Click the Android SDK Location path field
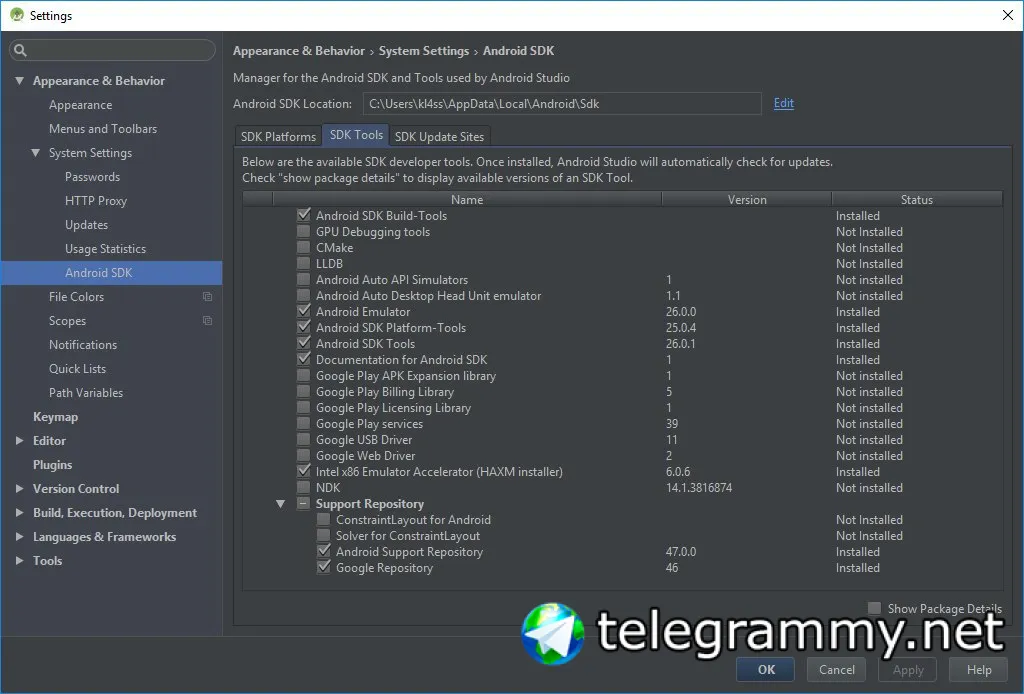The image size is (1024, 694). (x=562, y=103)
